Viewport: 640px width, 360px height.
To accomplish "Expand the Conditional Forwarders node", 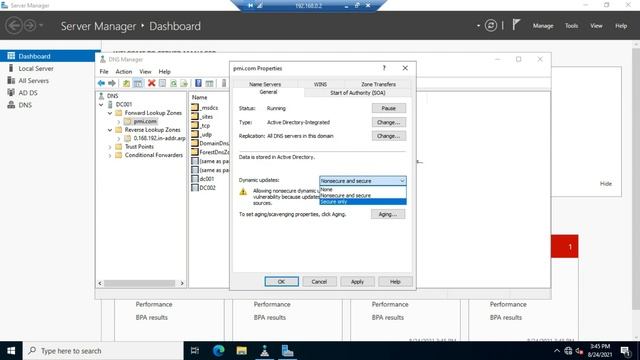I will pyautogui.click(x=110, y=155).
